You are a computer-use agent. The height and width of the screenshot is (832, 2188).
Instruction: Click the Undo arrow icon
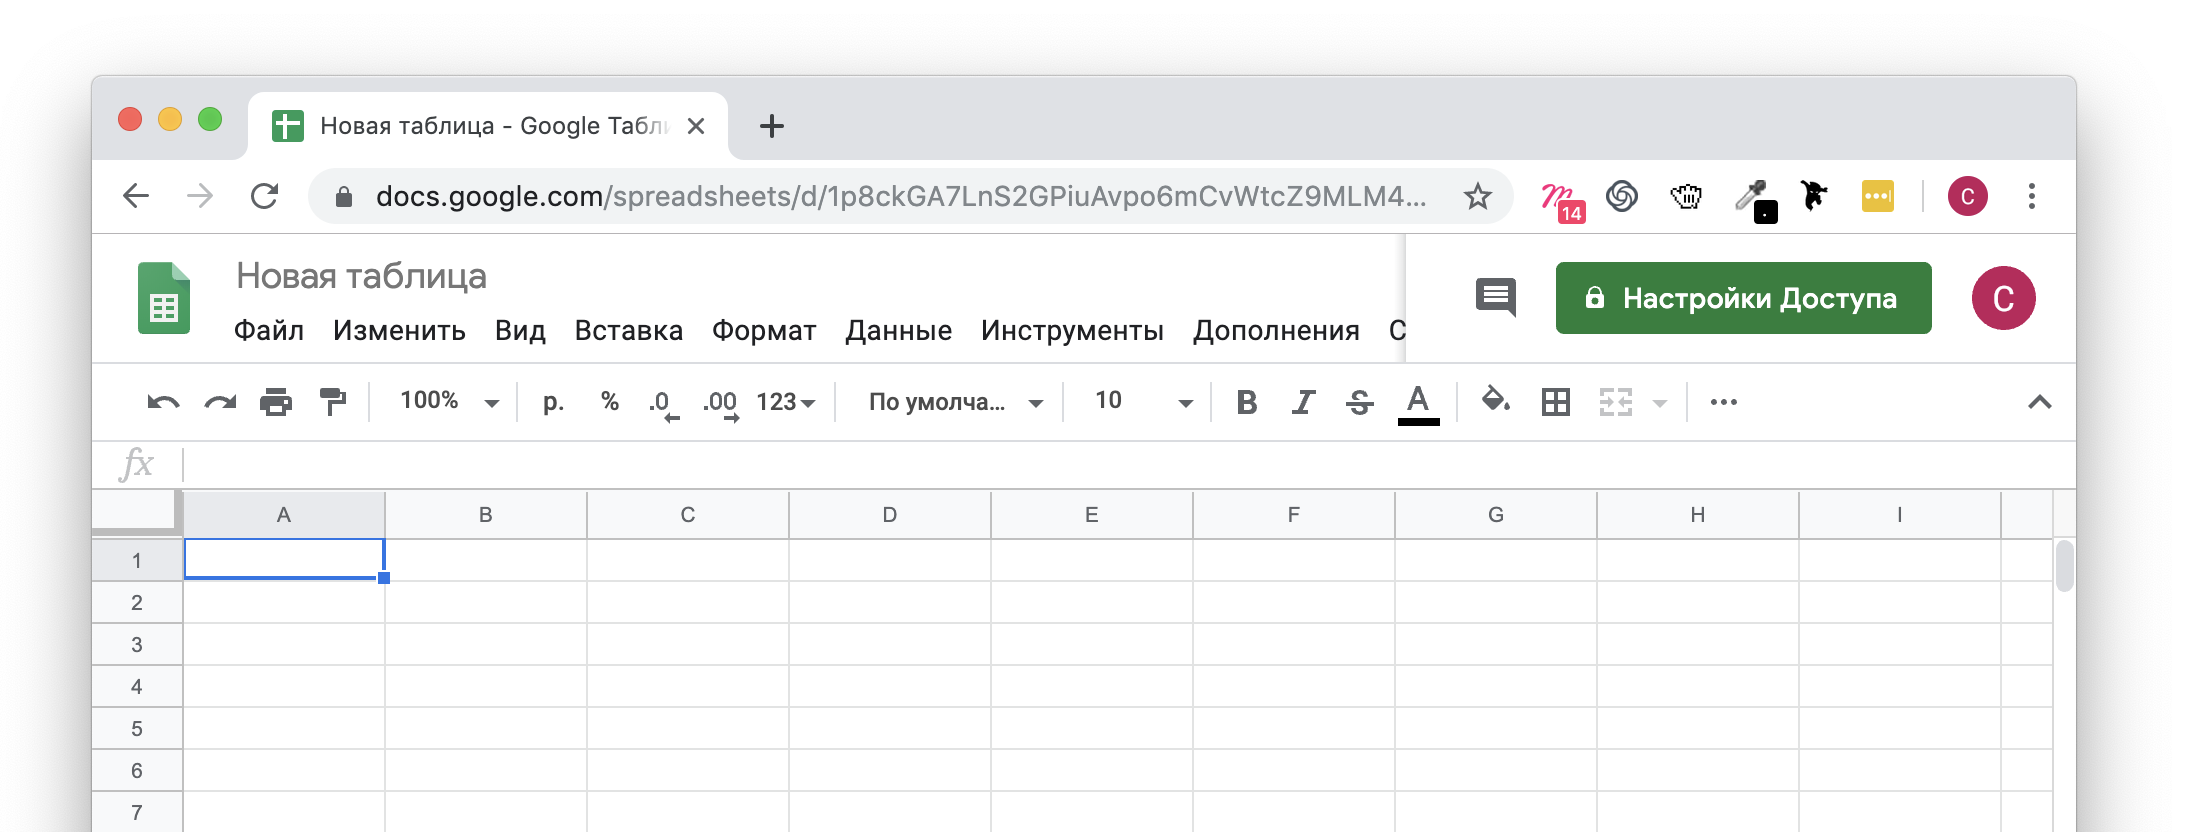[x=163, y=403]
